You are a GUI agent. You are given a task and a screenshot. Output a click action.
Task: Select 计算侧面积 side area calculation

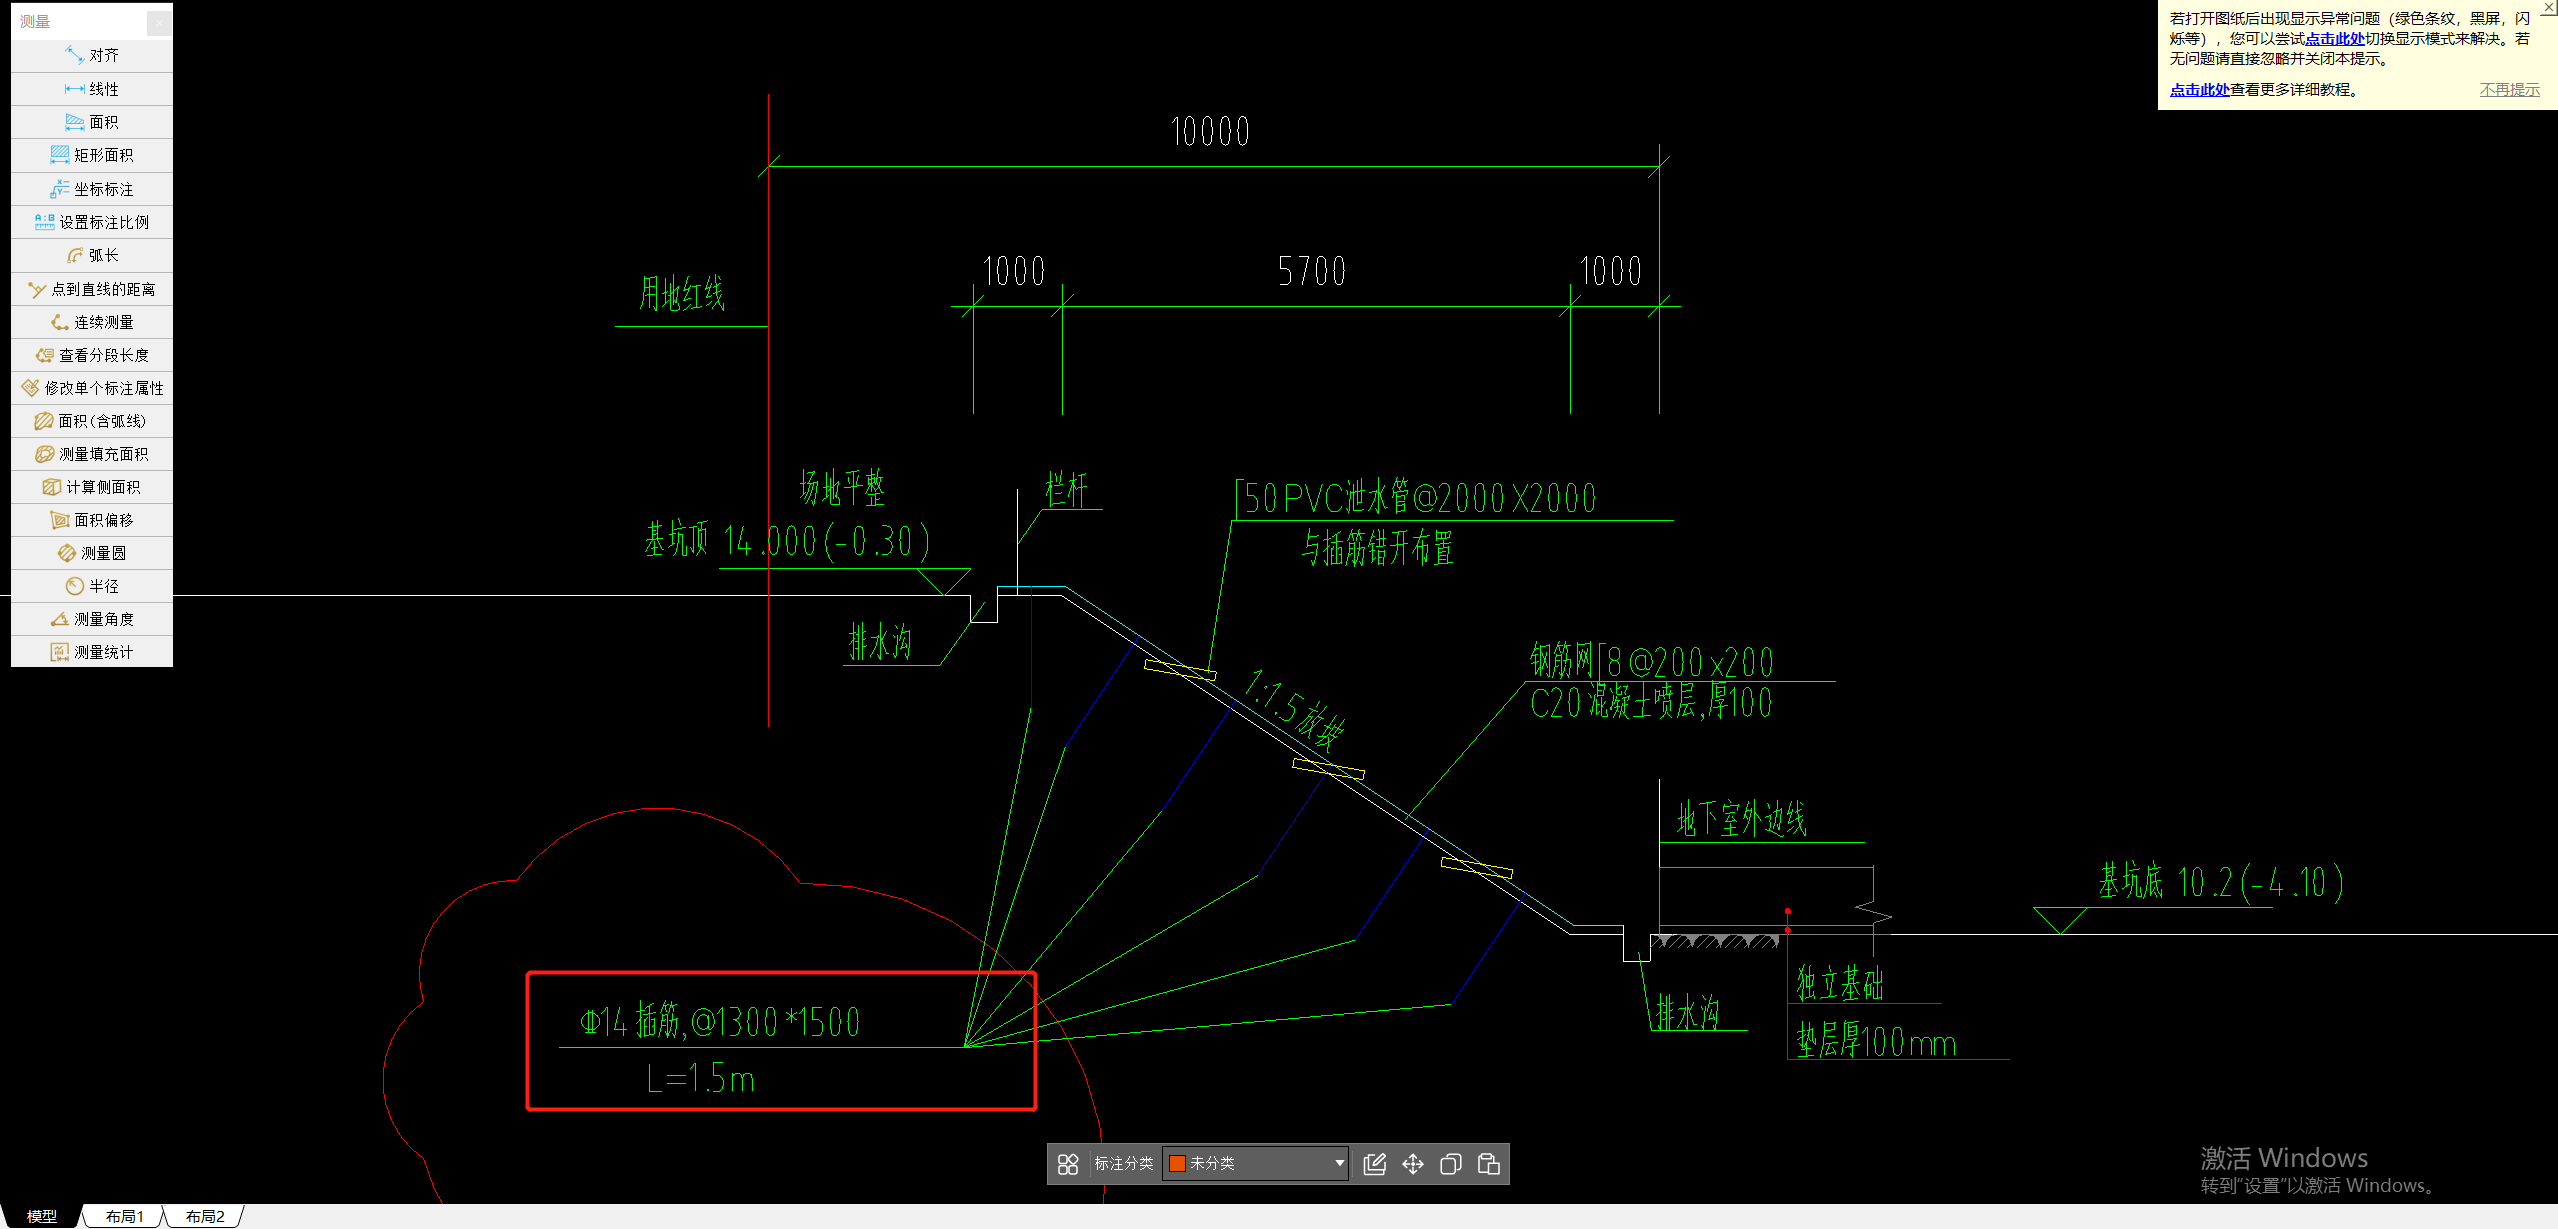click(92, 487)
